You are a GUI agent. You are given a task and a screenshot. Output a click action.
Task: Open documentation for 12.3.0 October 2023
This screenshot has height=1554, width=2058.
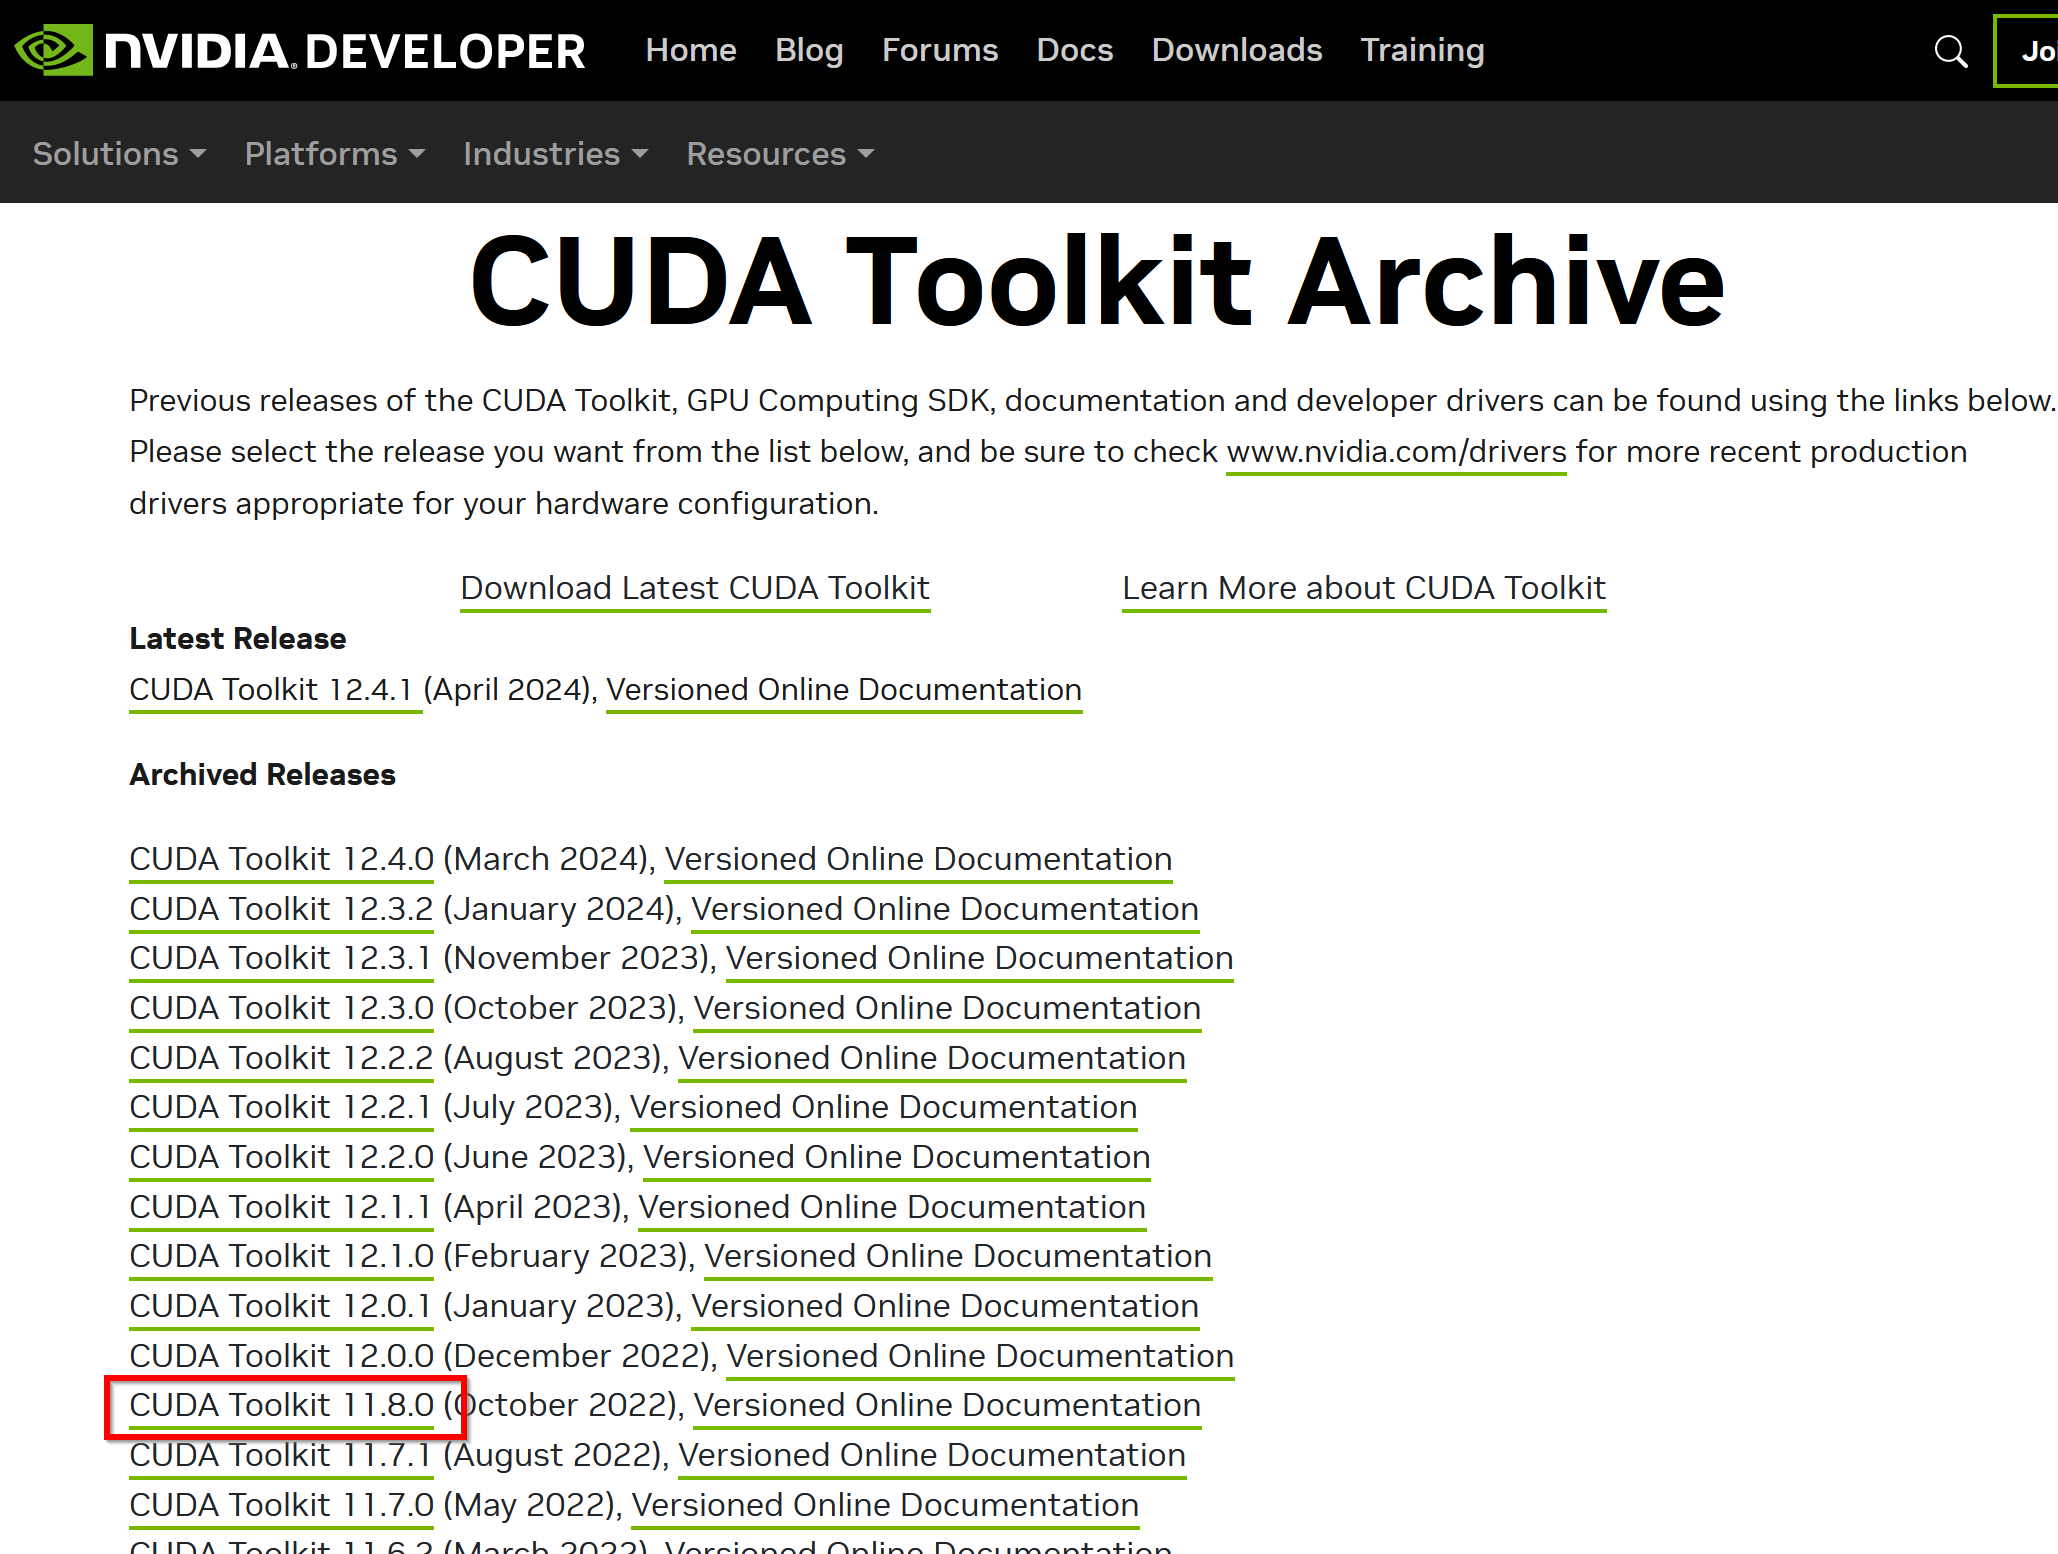tap(947, 1008)
